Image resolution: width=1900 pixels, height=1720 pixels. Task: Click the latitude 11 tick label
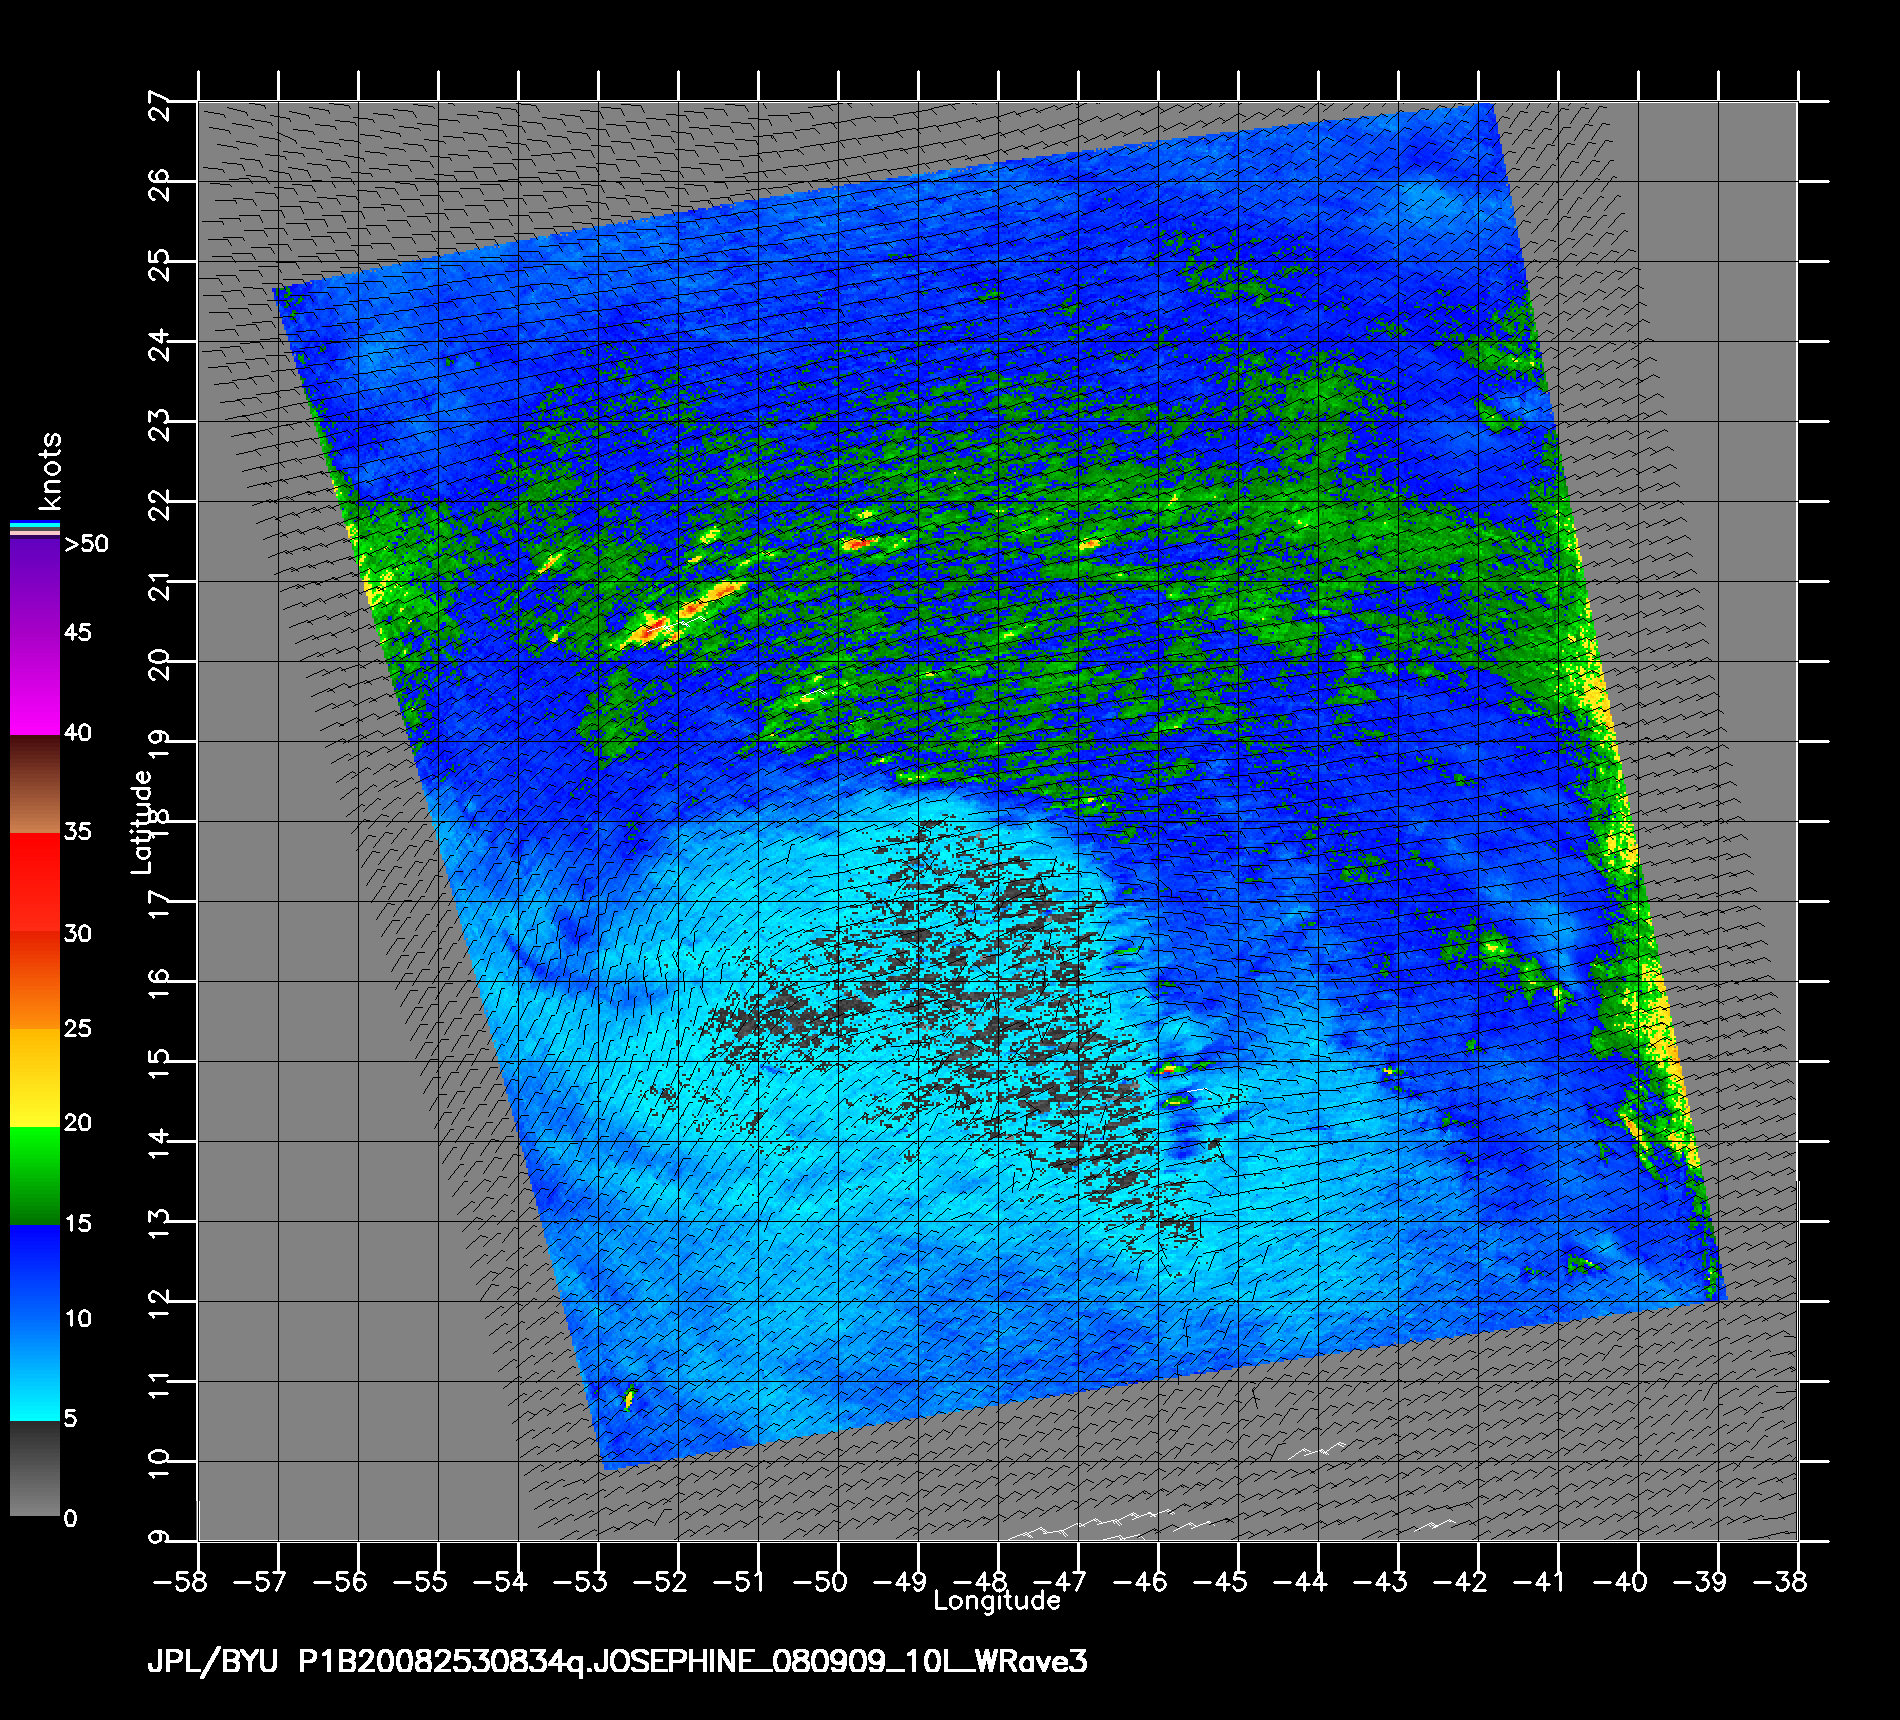tap(160, 1384)
